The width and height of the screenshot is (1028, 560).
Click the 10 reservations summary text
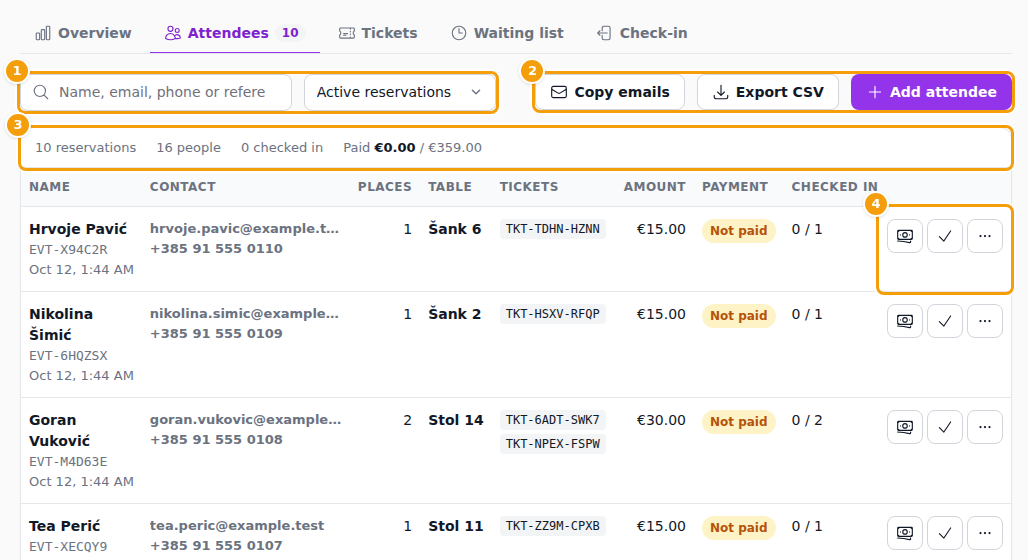click(x=86, y=148)
